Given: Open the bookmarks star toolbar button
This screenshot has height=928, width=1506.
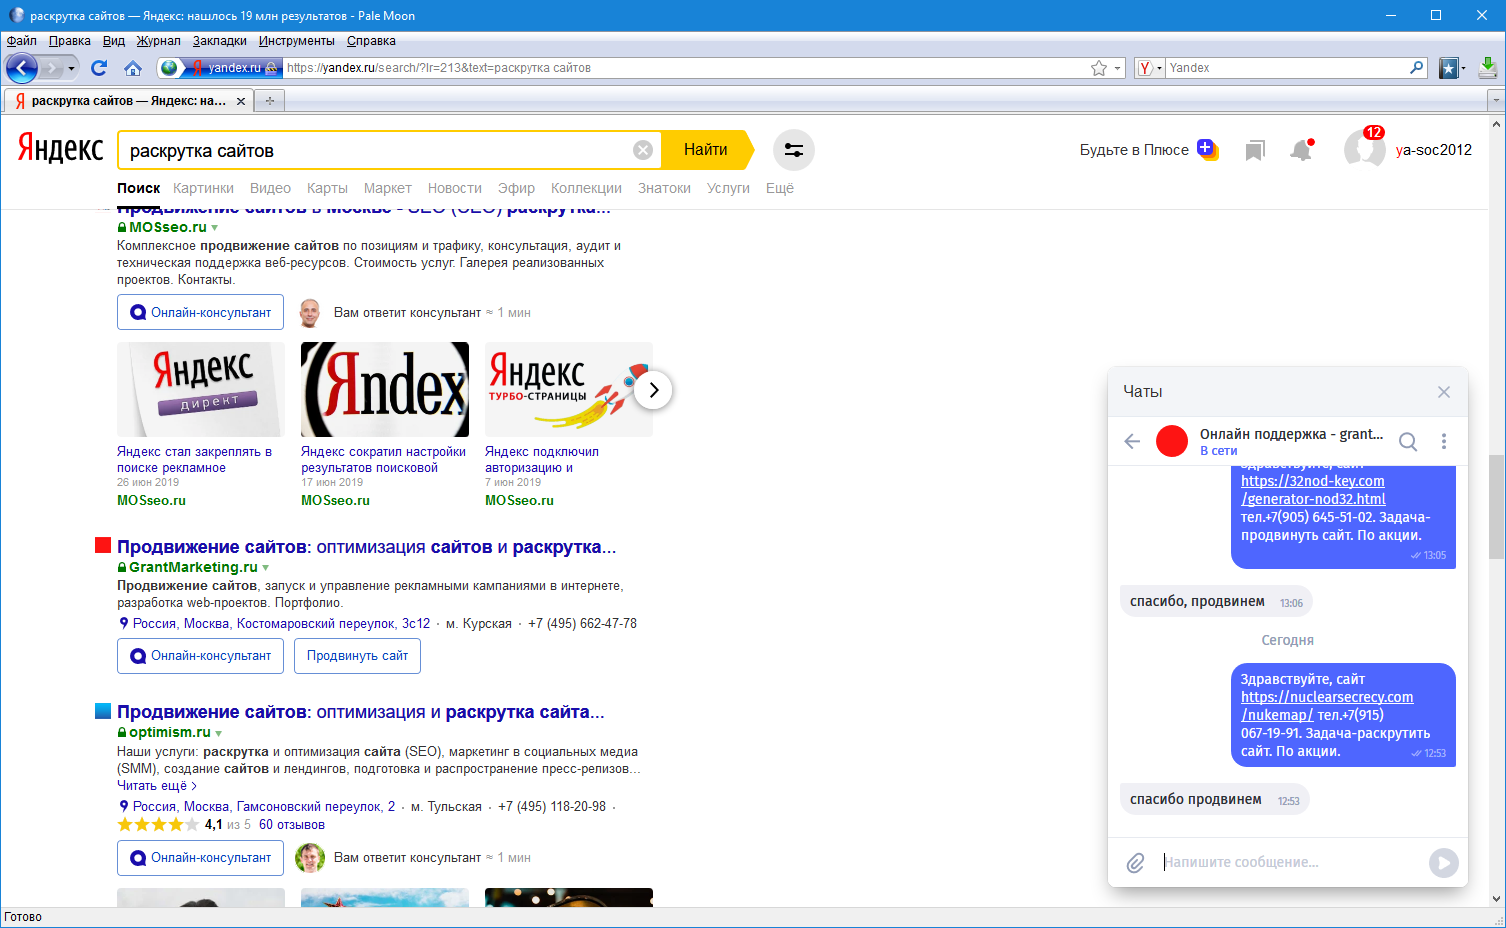Looking at the screenshot, I should tap(1448, 68).
